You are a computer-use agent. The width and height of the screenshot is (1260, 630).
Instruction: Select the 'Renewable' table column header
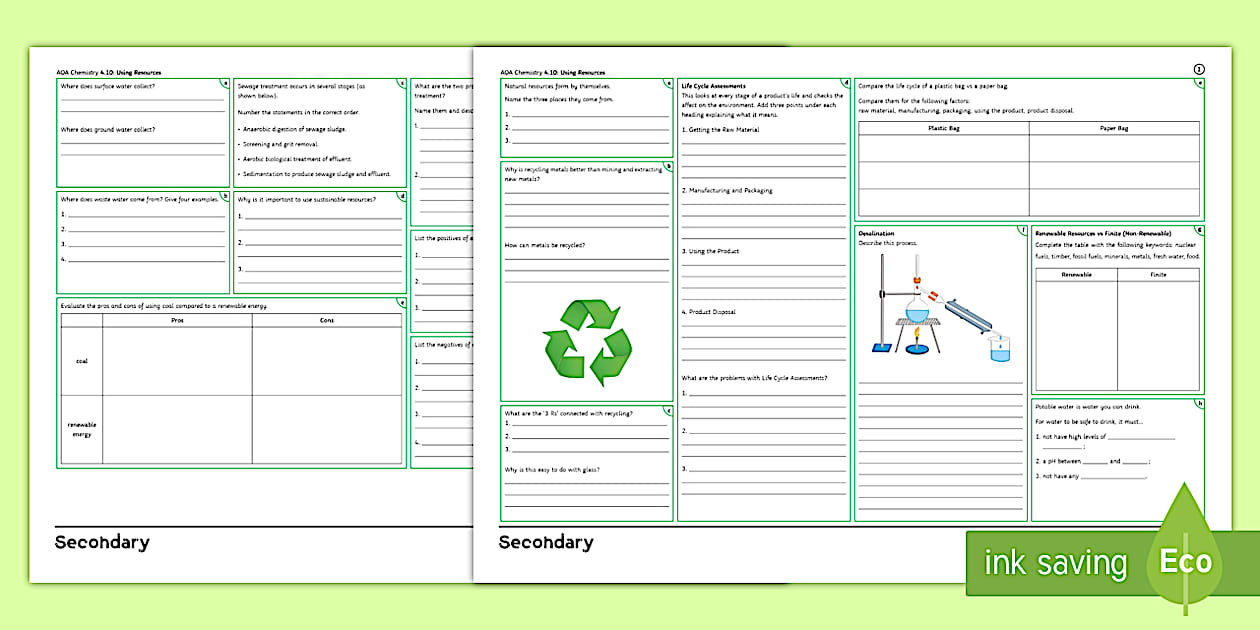[x=1076, y=274]
